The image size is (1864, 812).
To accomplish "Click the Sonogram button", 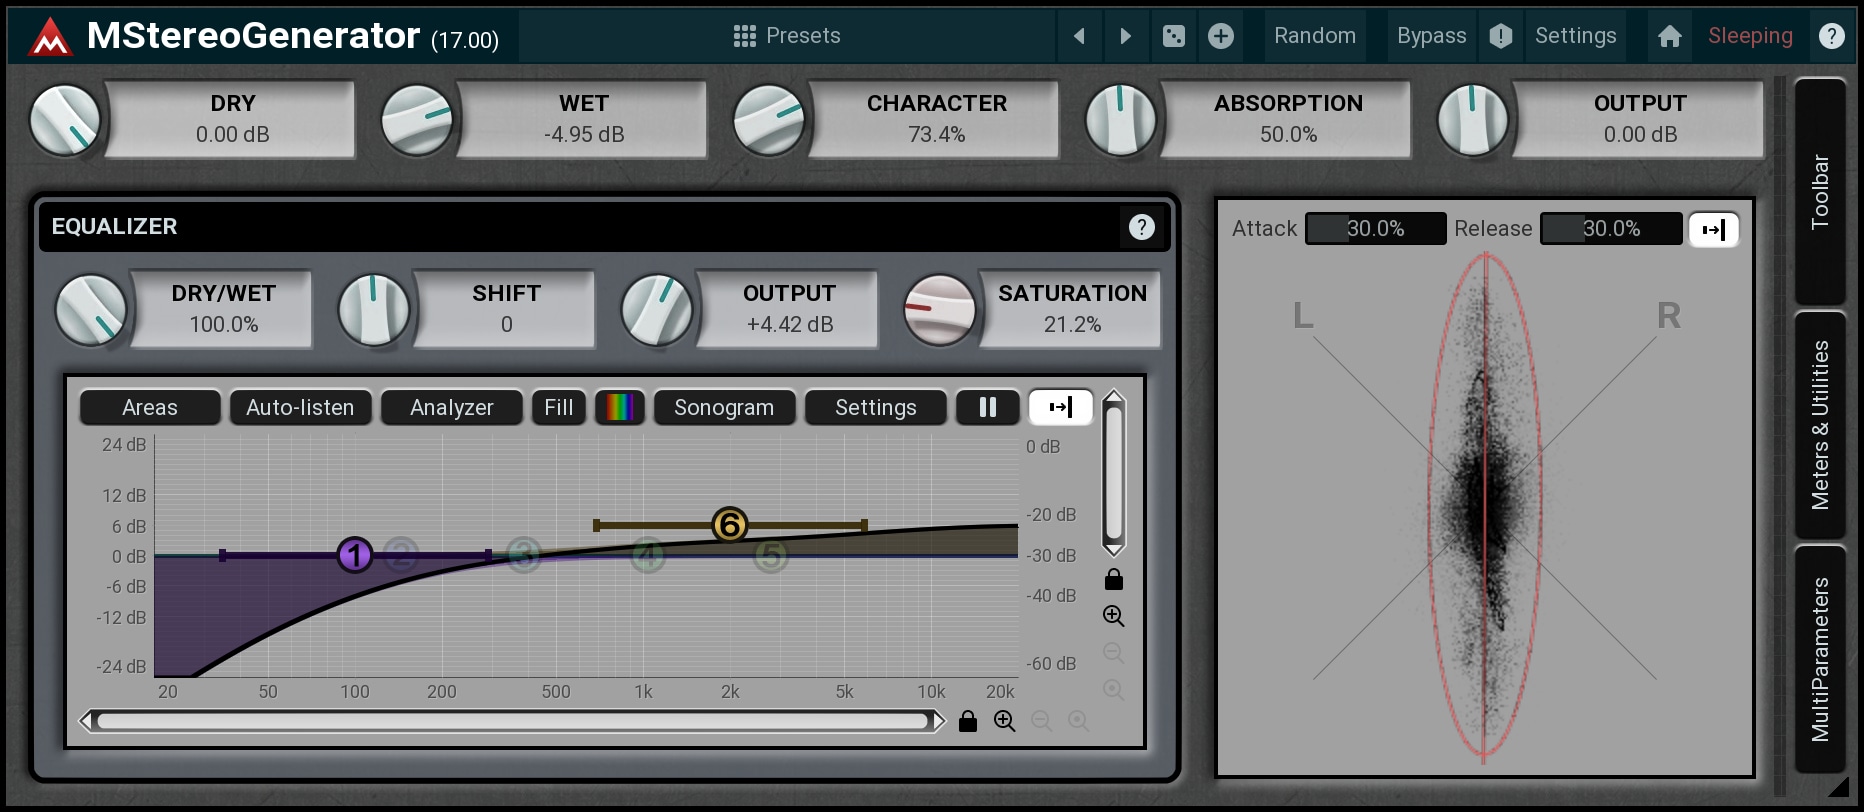I will (x=724, y=407).
